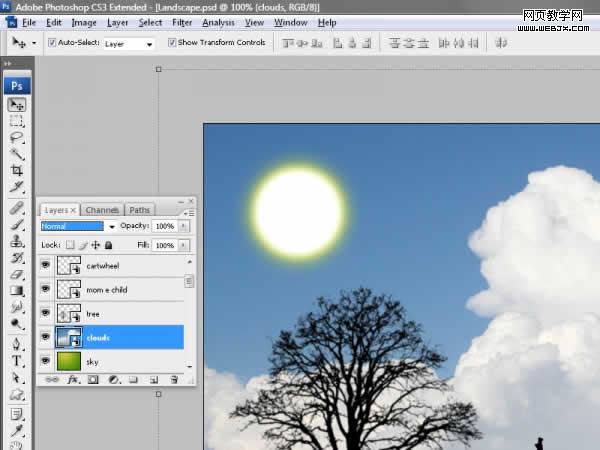Viewport: 600px width, 450px height.
Task: Select the Clone Stamp tool
Action: tap(17, 241)
